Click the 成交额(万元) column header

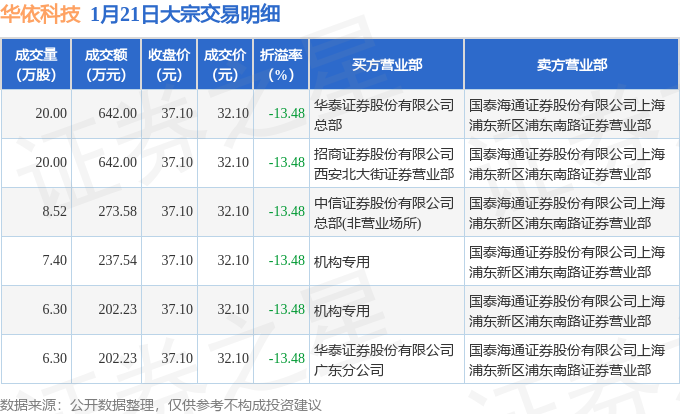(106, 65)
